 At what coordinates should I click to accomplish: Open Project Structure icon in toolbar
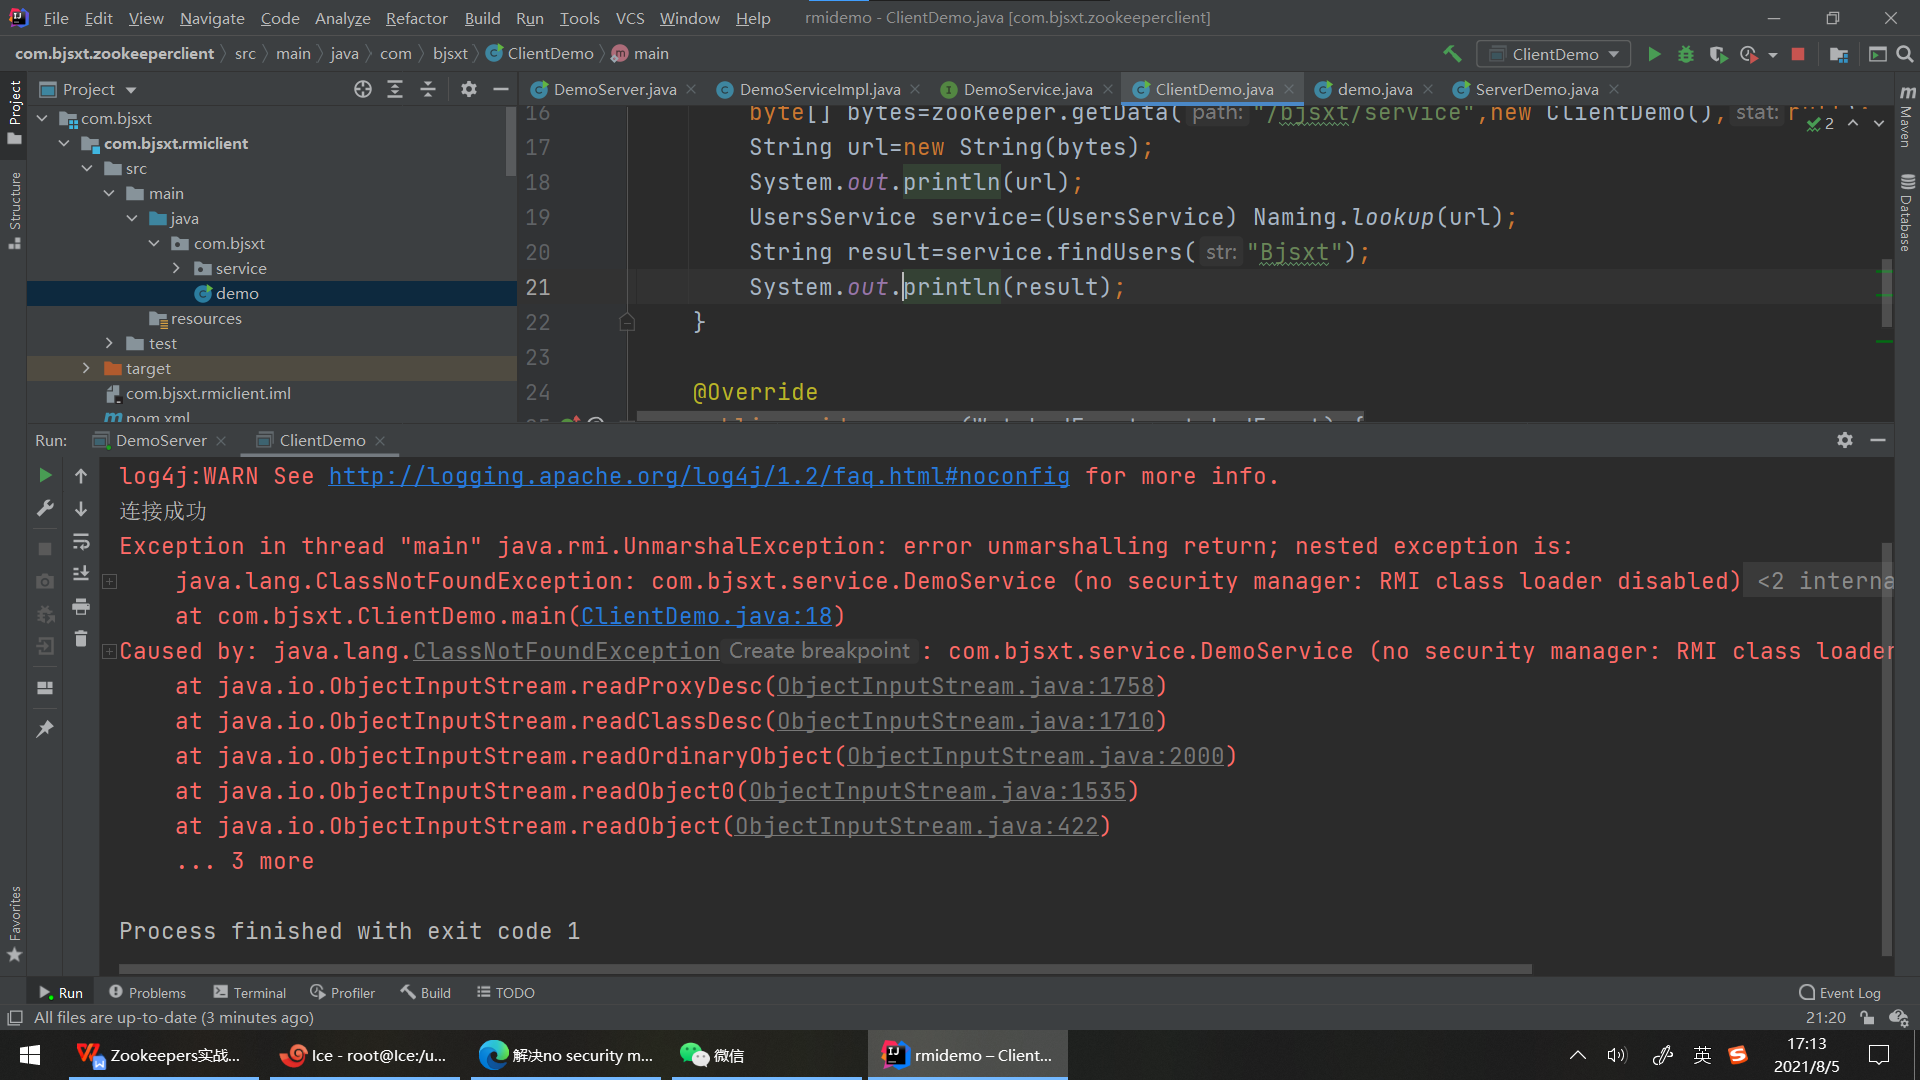[x=1838, y=54]
